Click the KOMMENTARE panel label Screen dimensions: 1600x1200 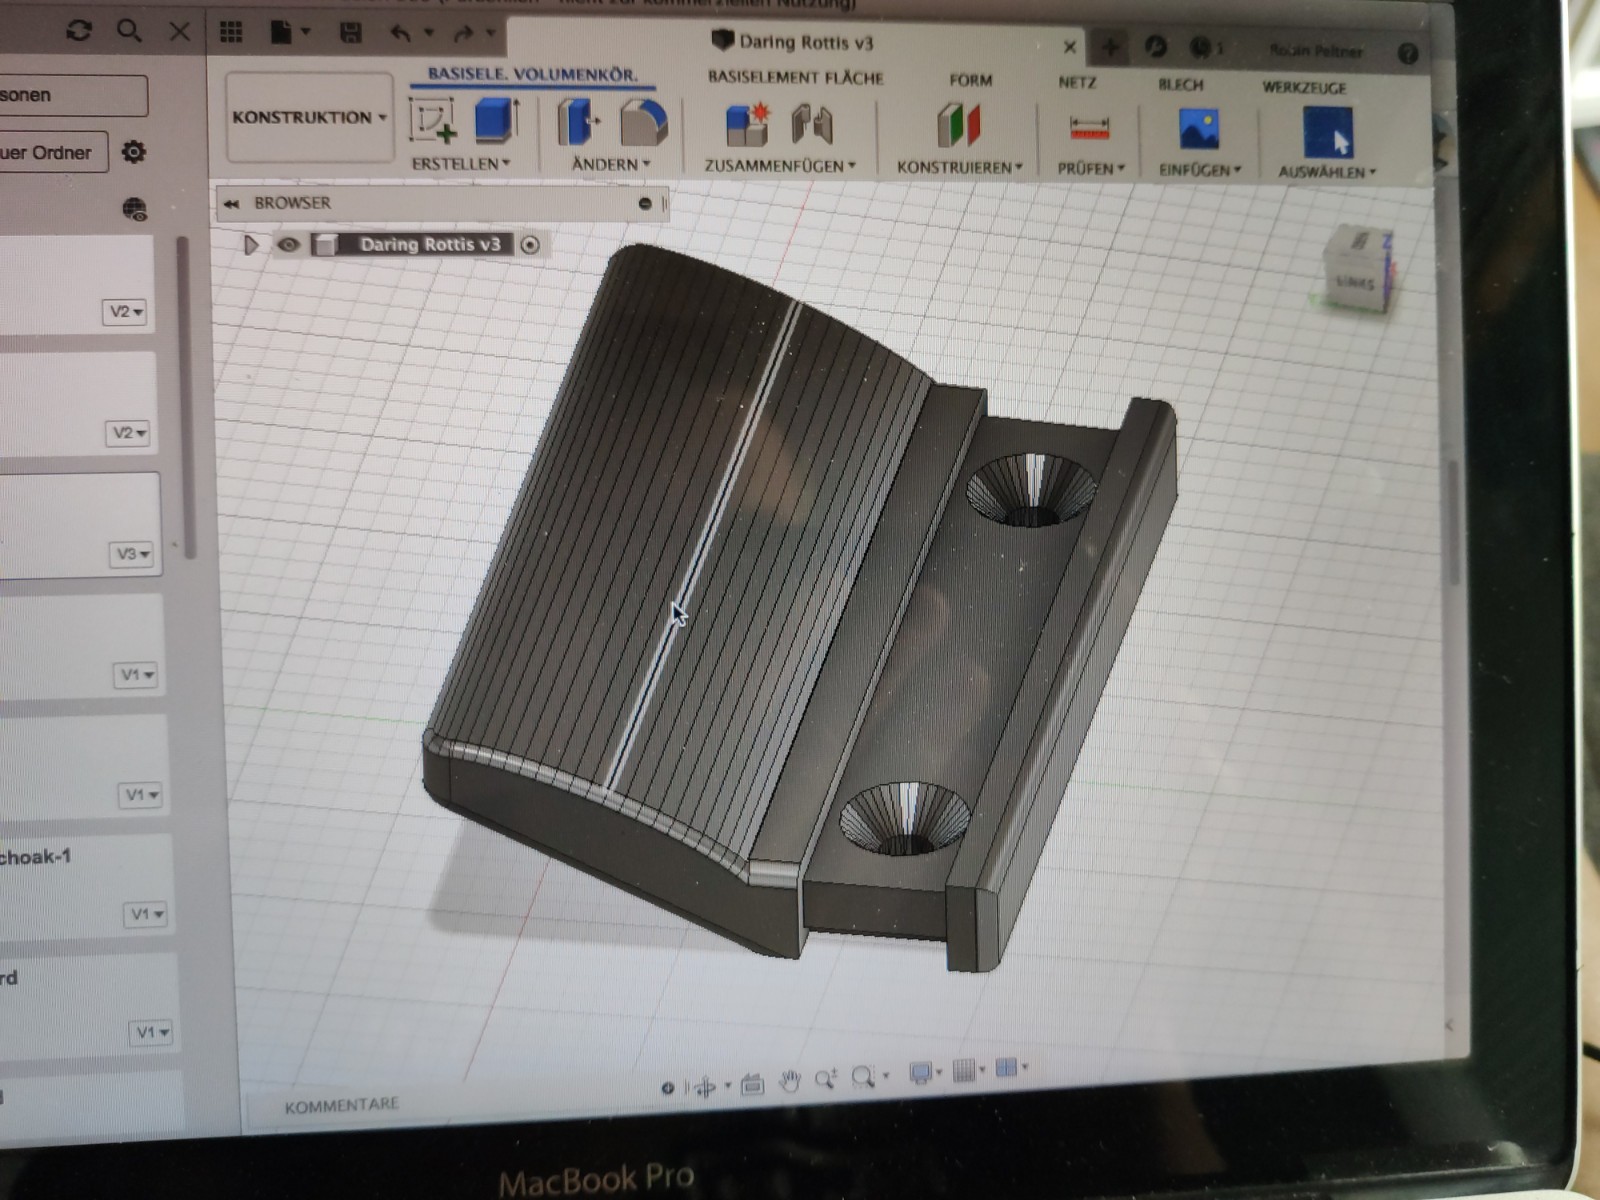point(341,1105)
